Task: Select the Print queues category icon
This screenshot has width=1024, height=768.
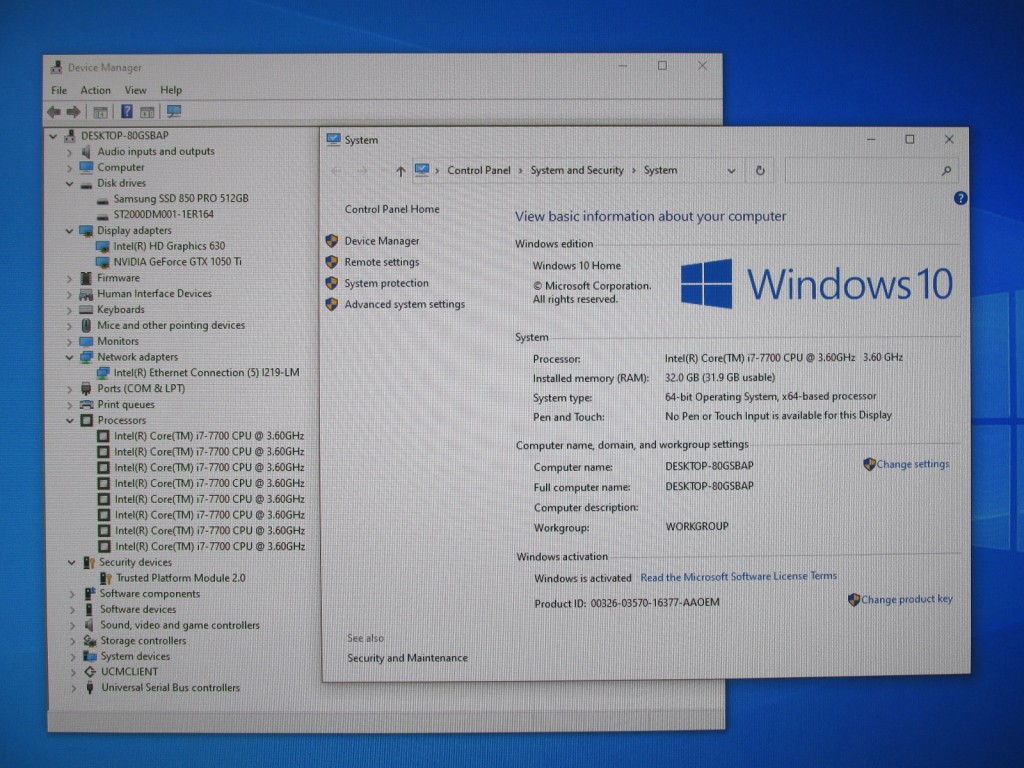Action: coord(86,404)
